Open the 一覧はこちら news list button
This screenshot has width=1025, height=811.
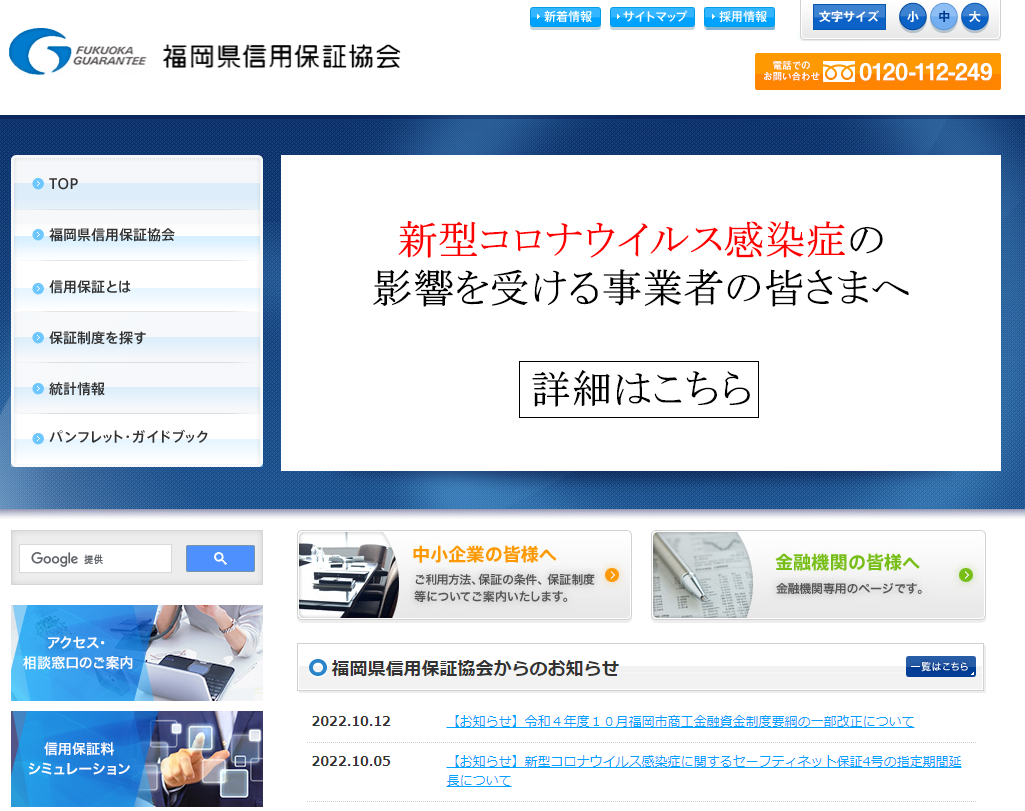click(940, 667)
